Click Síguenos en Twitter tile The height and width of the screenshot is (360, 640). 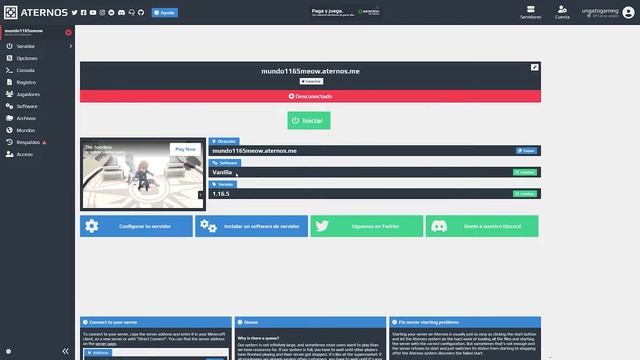(x=367, y=226)
